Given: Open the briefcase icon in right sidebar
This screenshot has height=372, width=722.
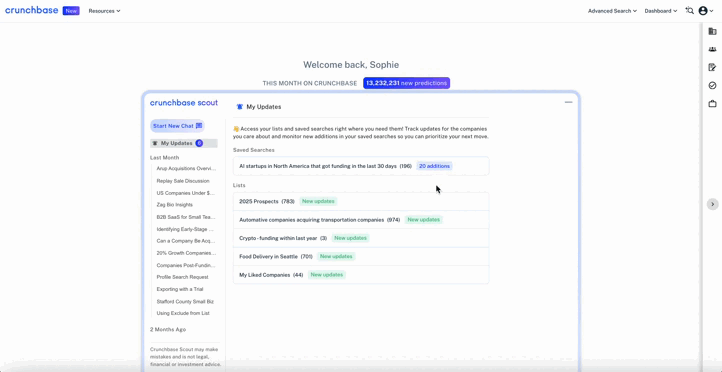Looking at the screenshot, I should pyautogui.click(x=712, y=104).
